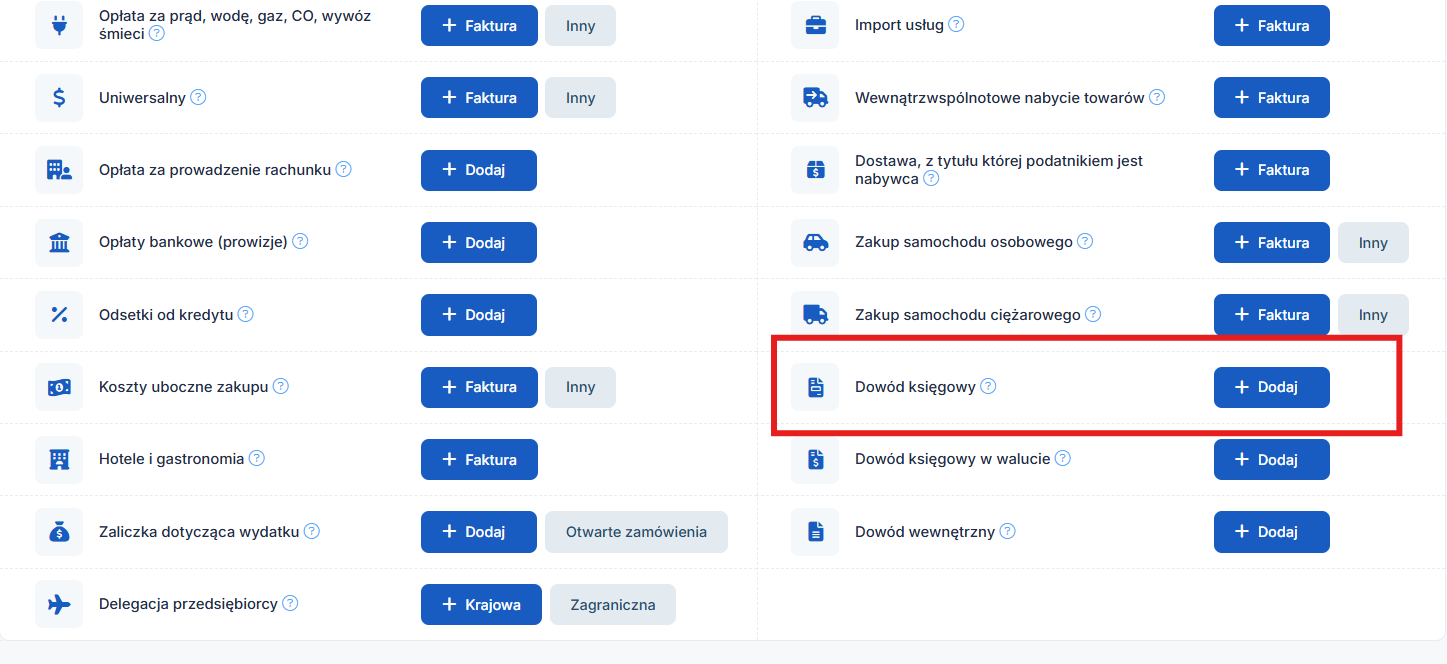Image resolution: width=1447 pixels, height=664 pixels.
Task: Add Faktura for Hotele i gastronomia
Action: [x=479, y=460]
